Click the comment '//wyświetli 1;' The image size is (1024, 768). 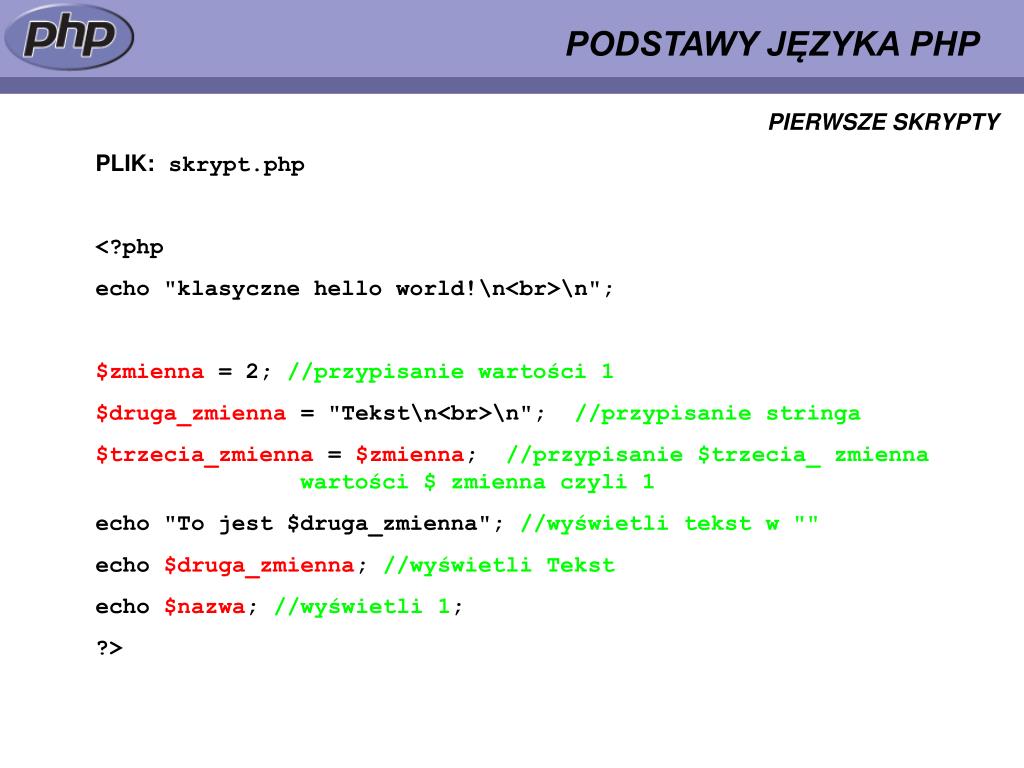pos(368,607)
